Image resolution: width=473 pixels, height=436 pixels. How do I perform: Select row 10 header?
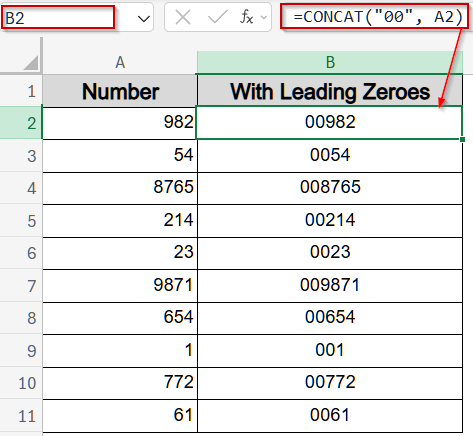[21, 383]
